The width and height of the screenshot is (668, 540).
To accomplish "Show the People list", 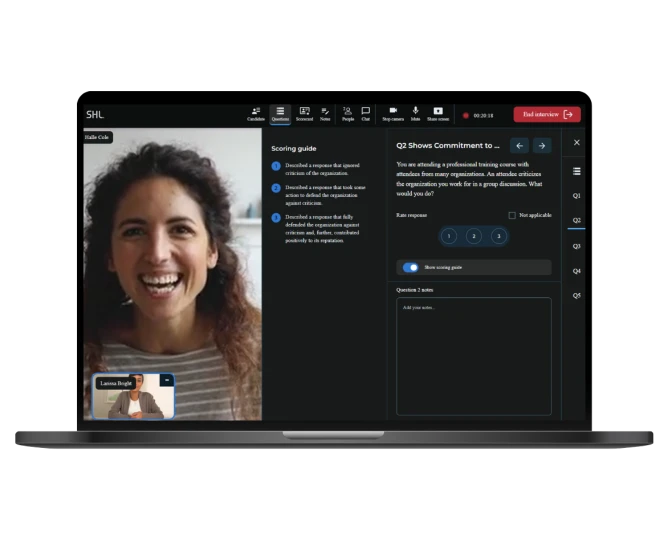I will (348, 114).
